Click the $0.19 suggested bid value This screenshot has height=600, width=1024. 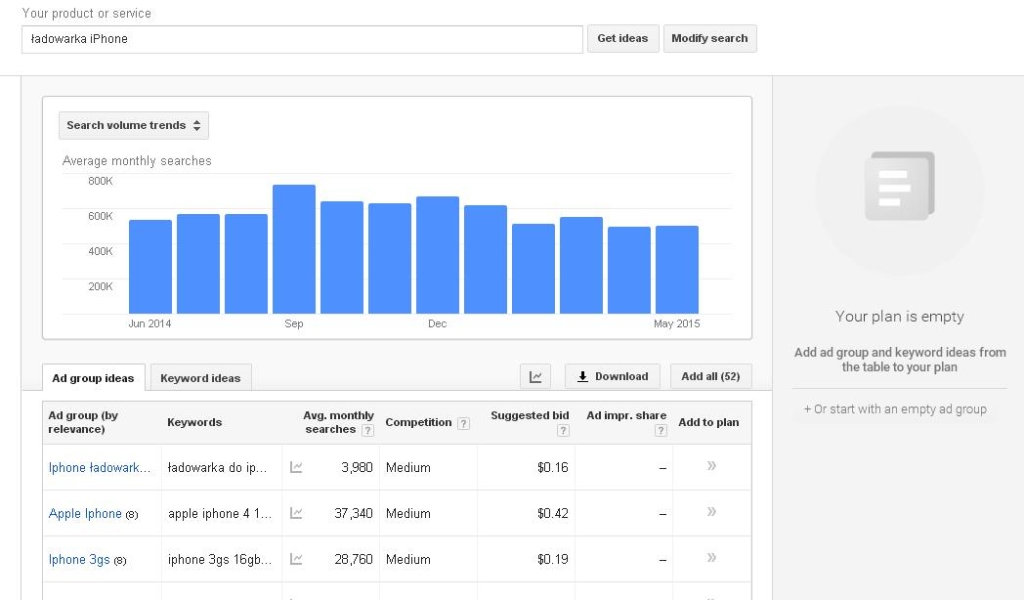(x=552, y=560)
